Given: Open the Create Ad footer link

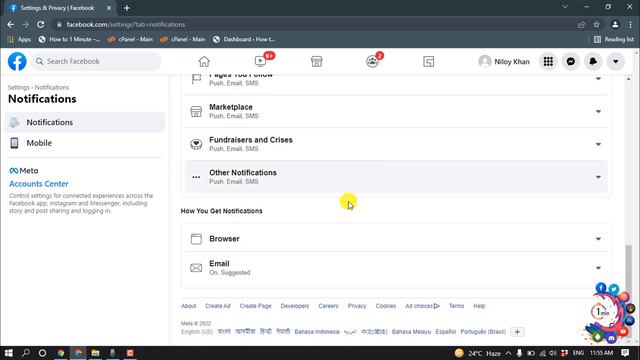Looking at the screenshot, I should [218, 306].
